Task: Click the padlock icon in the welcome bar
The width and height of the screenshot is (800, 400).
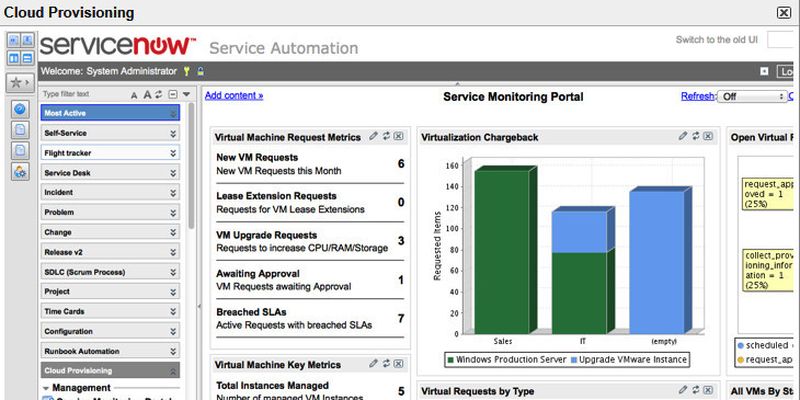Action: [x=201, y=71]
